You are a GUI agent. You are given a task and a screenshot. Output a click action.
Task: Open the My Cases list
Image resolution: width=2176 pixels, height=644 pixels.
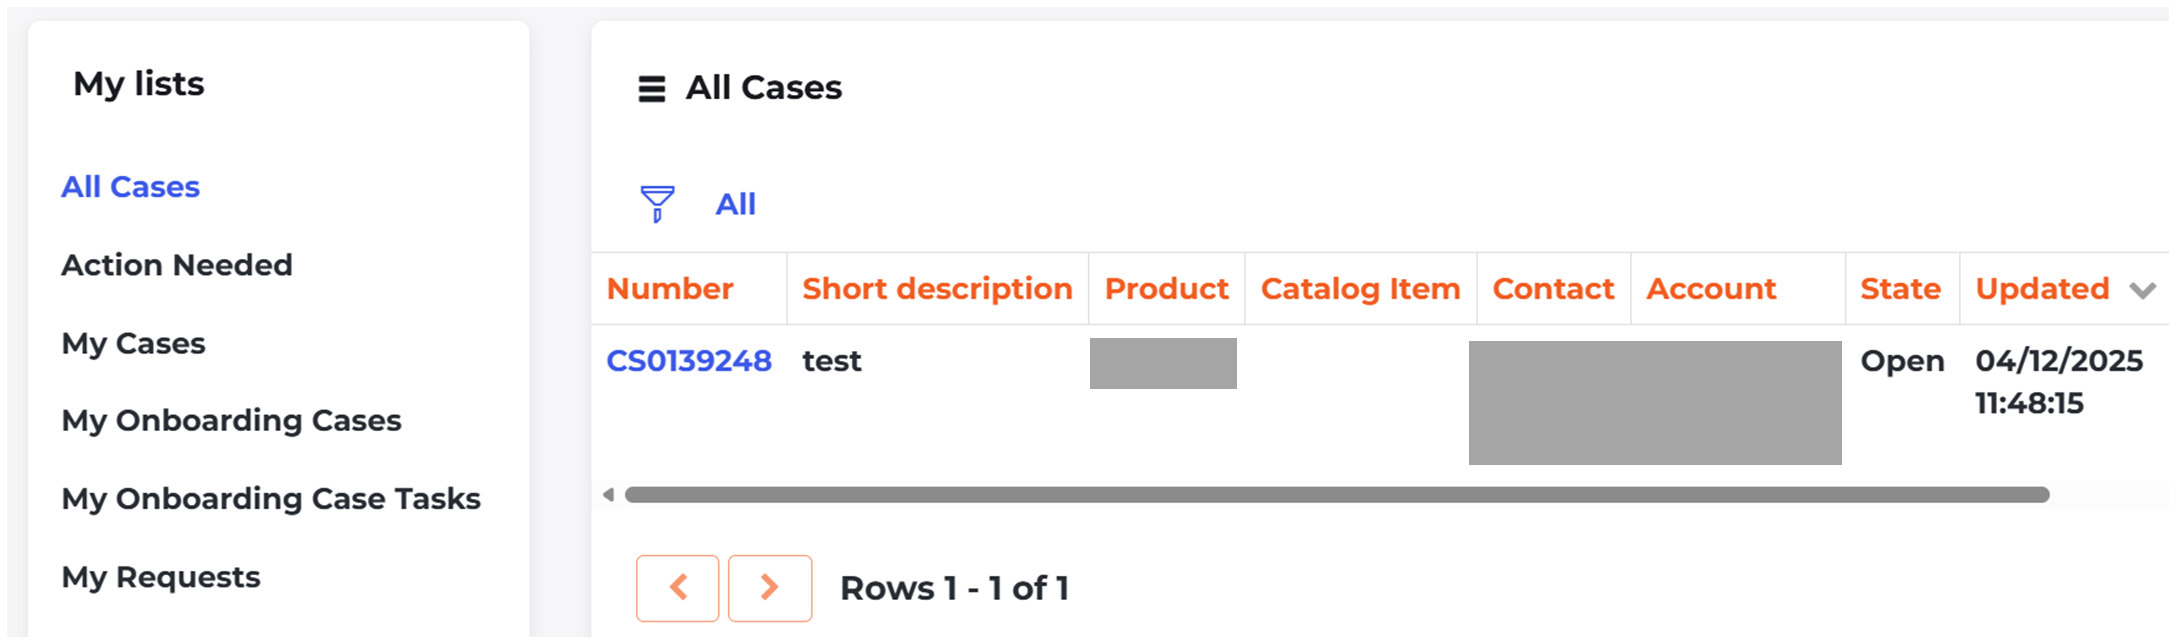click(x=134, y=344)
